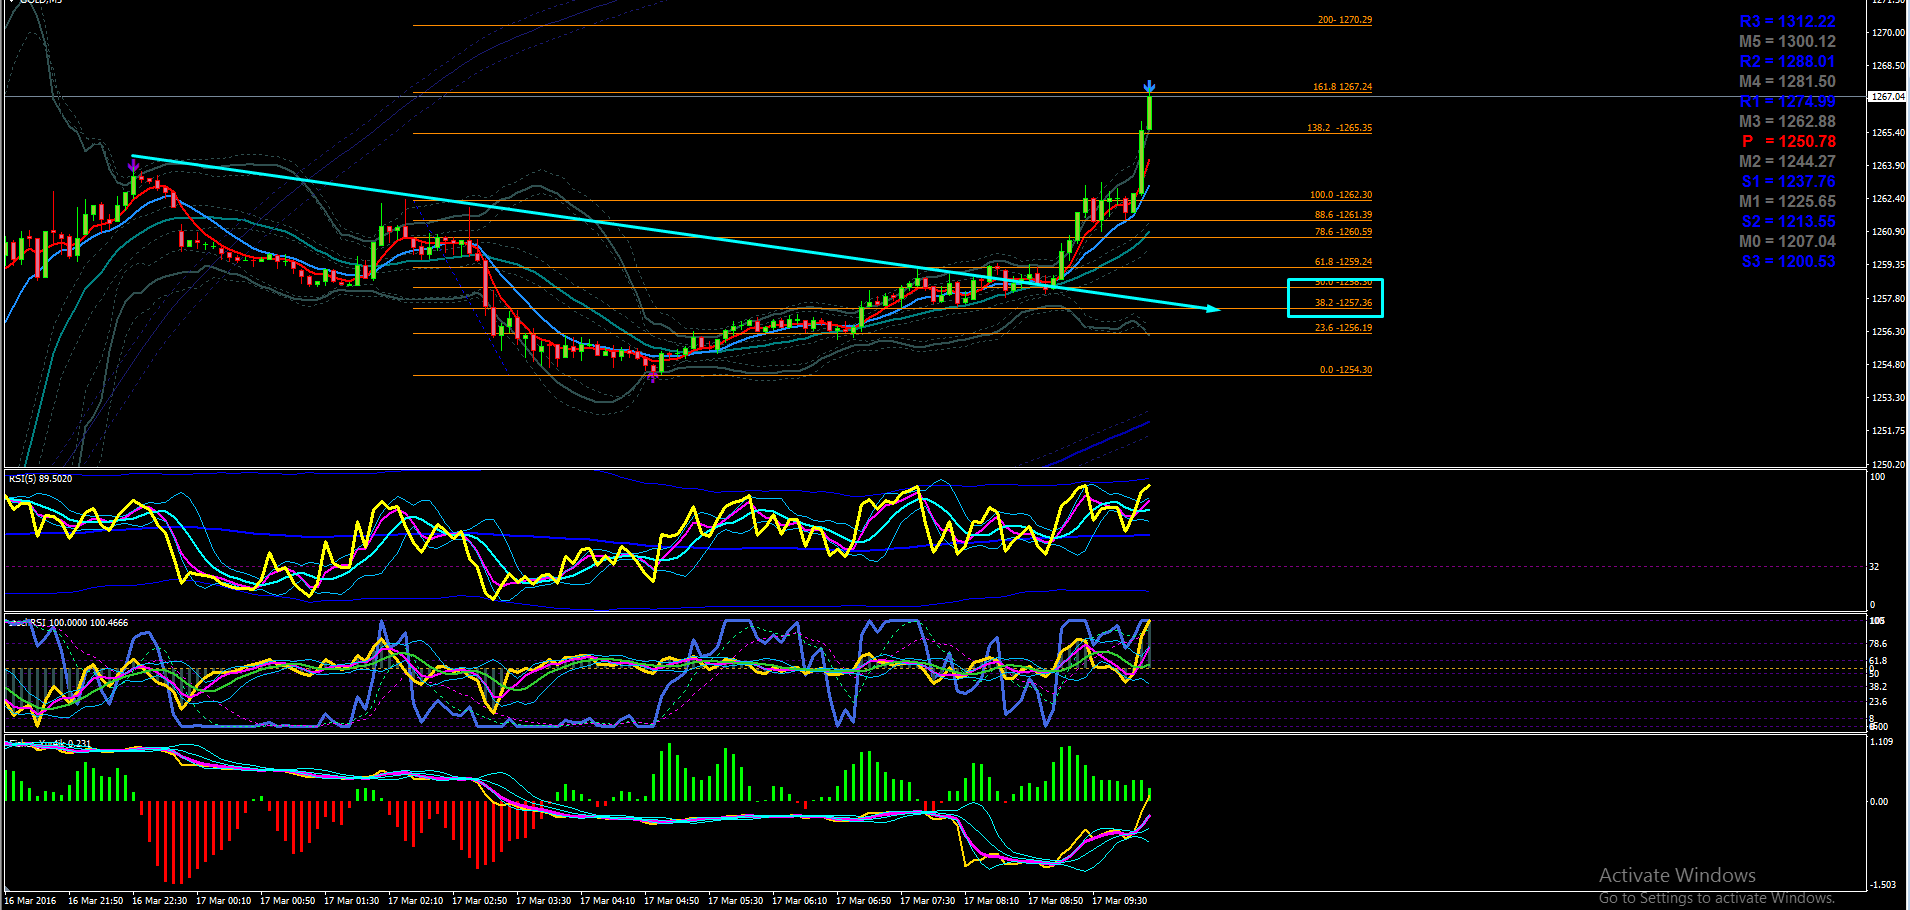Image resolution: width=1910 pixels, height=910 pixels.
Task: Click 1257.80 on the price scale
Action: 1888,299
